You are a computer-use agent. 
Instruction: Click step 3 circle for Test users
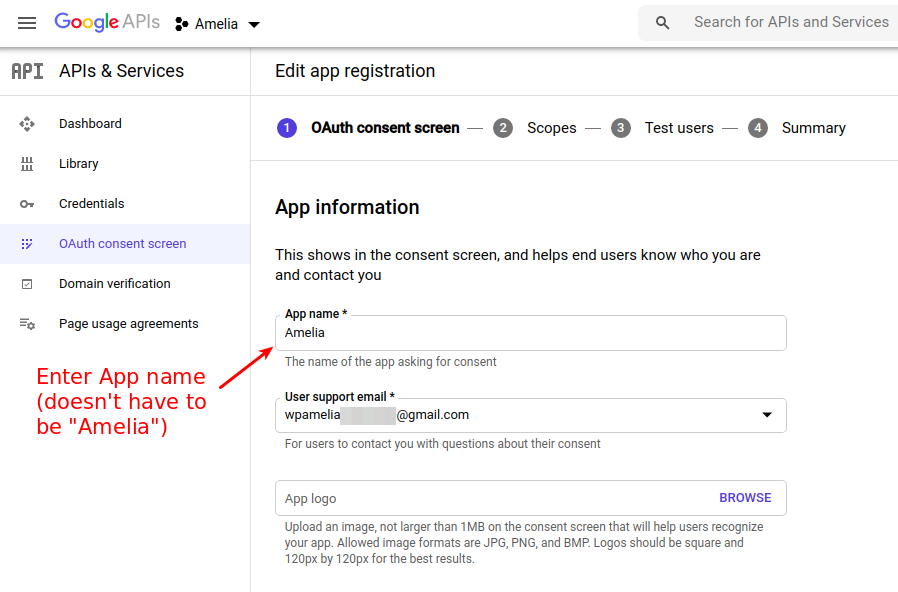pos(621,128)
